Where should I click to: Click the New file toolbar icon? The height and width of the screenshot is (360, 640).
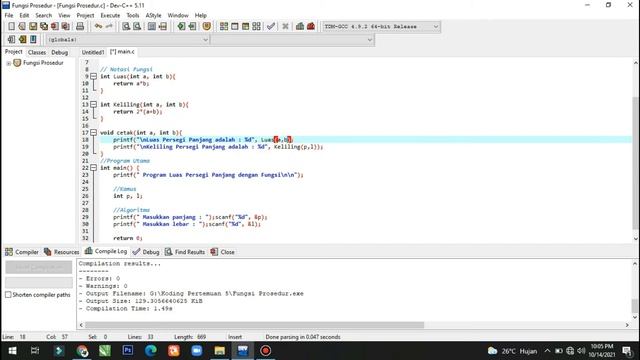coord(11,26)
